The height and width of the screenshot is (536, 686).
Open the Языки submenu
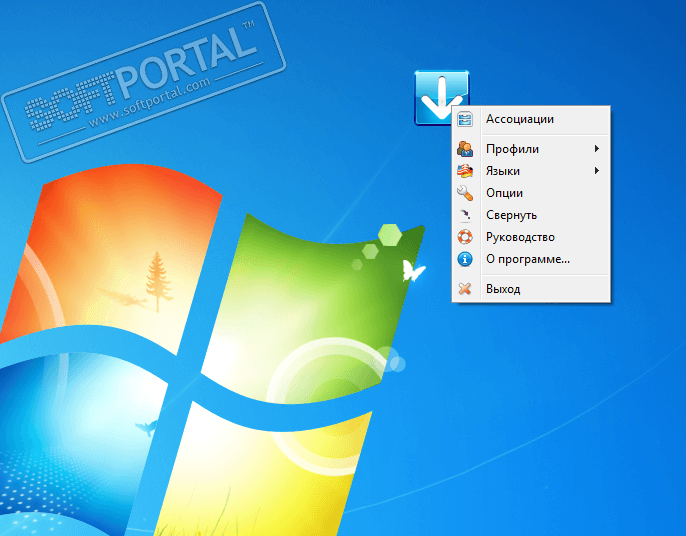pos(531,171)
